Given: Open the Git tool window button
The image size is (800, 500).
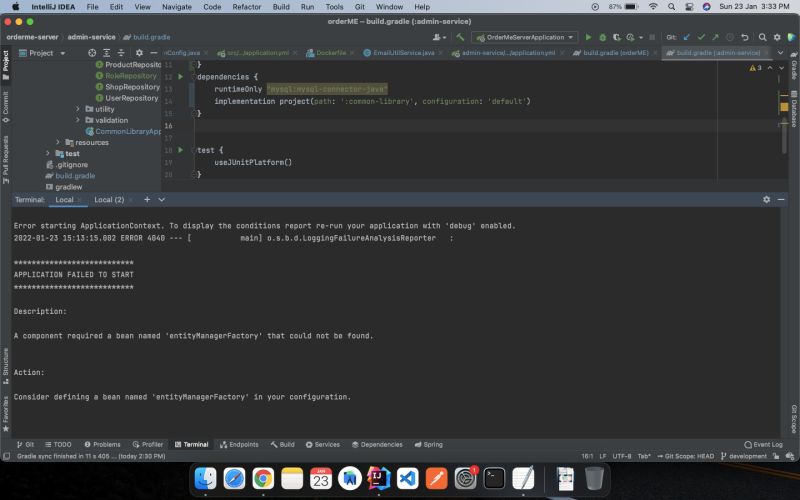Looking at the screenshot, I should (25, 444).
